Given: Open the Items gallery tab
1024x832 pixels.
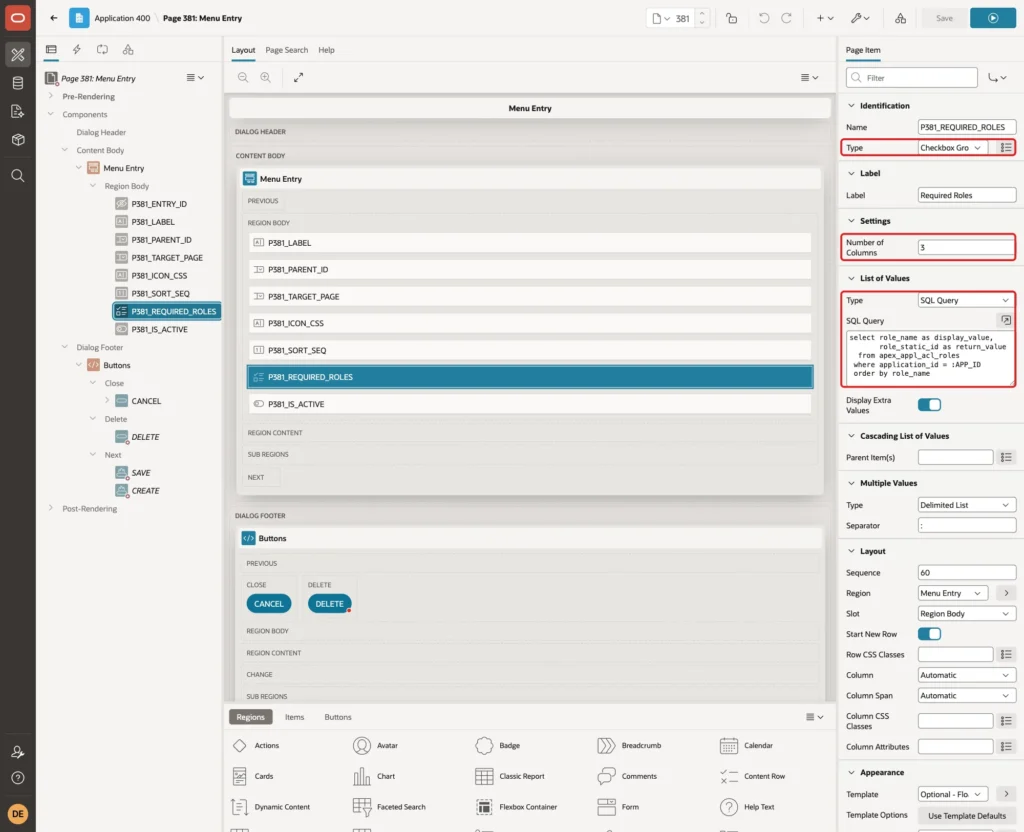Looking at the screenshot, I should [295, 717].
